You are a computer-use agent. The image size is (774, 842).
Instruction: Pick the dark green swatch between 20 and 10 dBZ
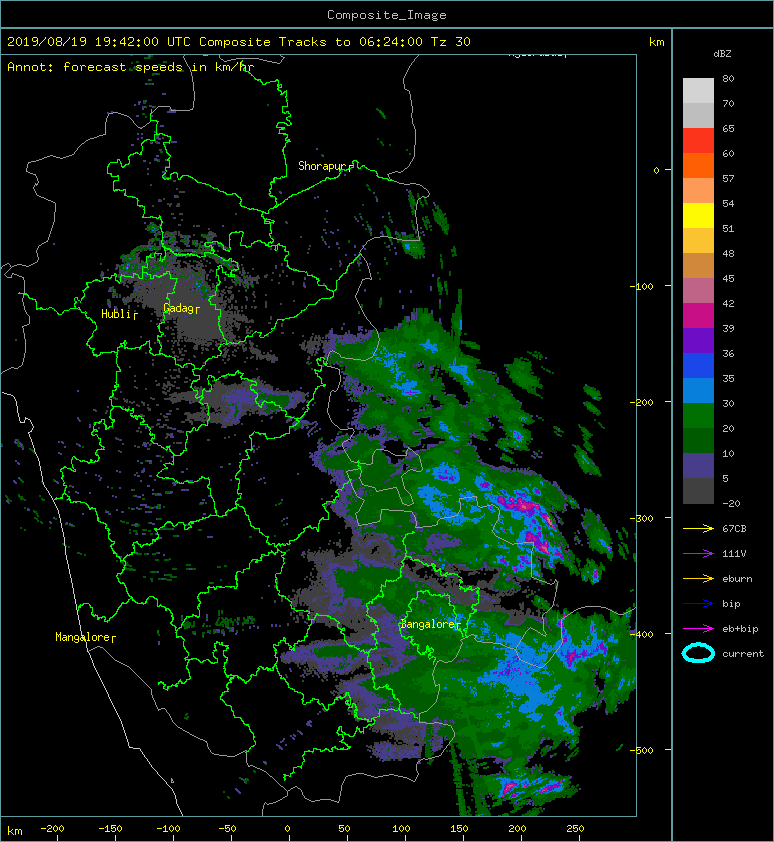pyautogui.click(x=698, y=440)
